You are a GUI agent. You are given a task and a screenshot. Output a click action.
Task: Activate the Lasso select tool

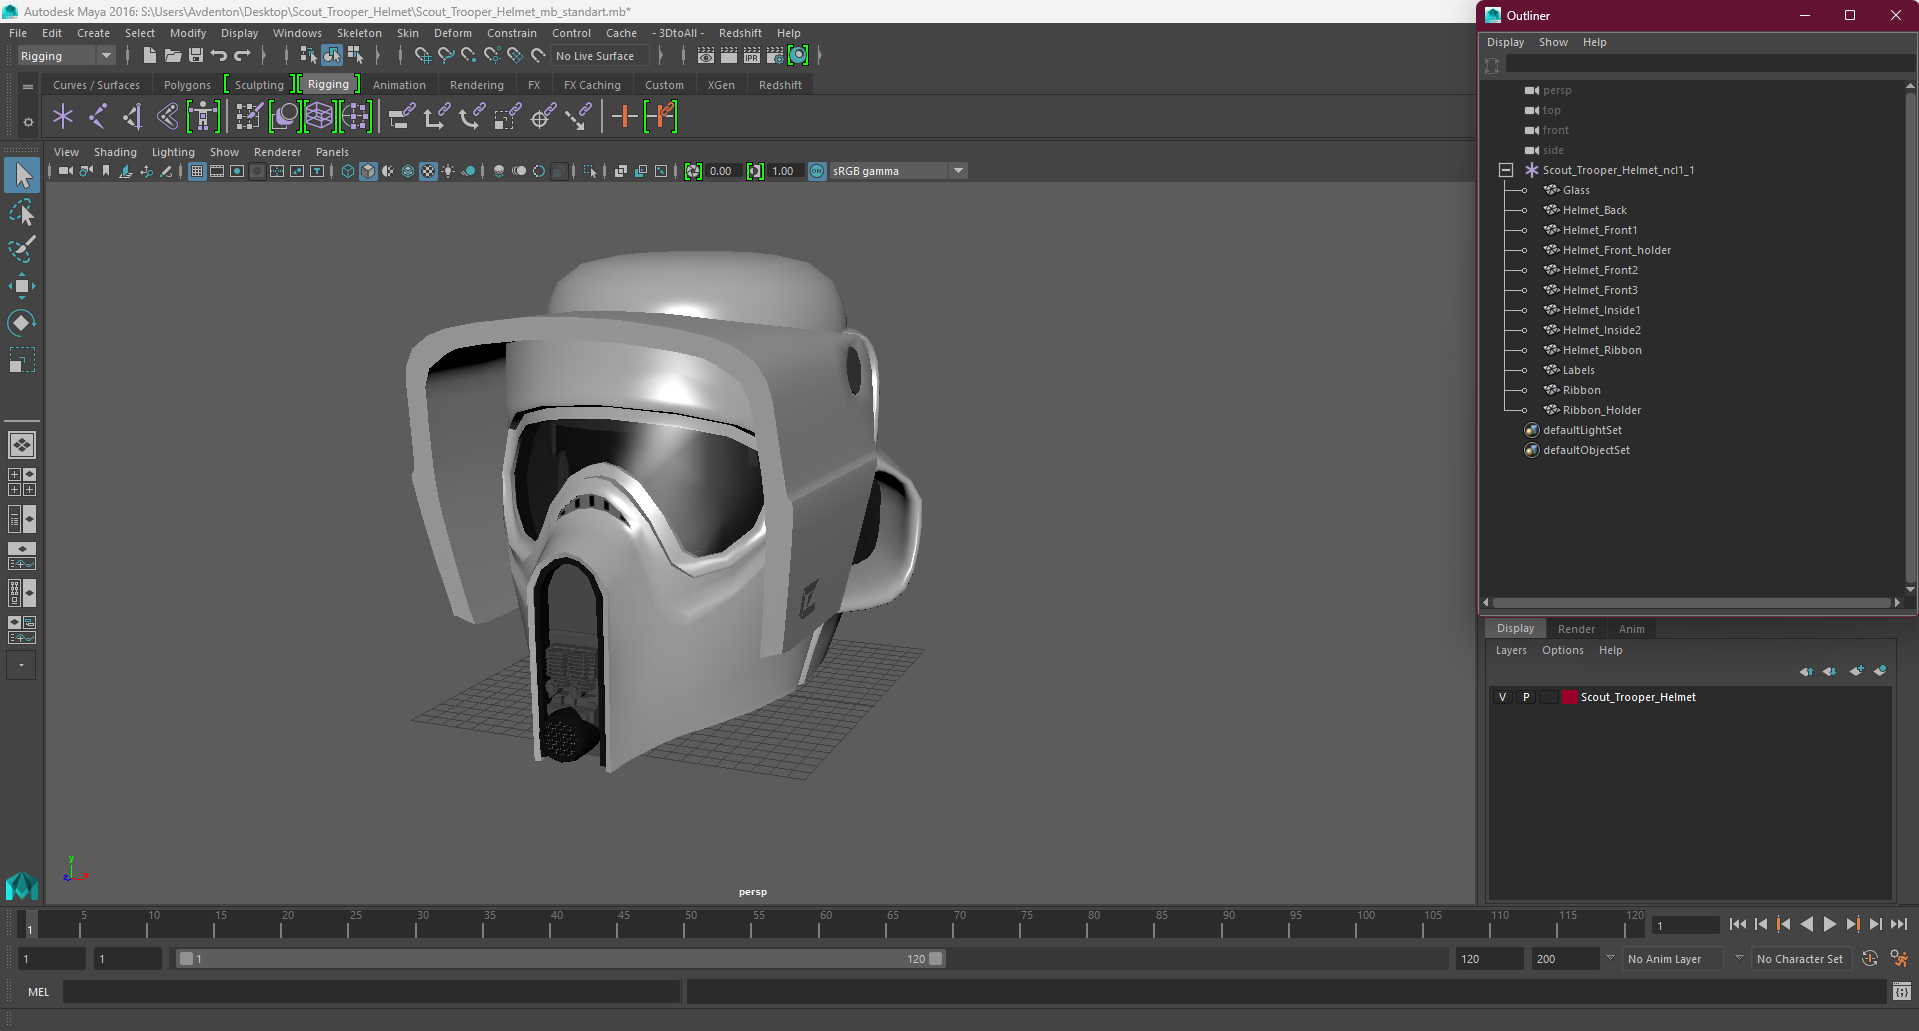[22, 213]
